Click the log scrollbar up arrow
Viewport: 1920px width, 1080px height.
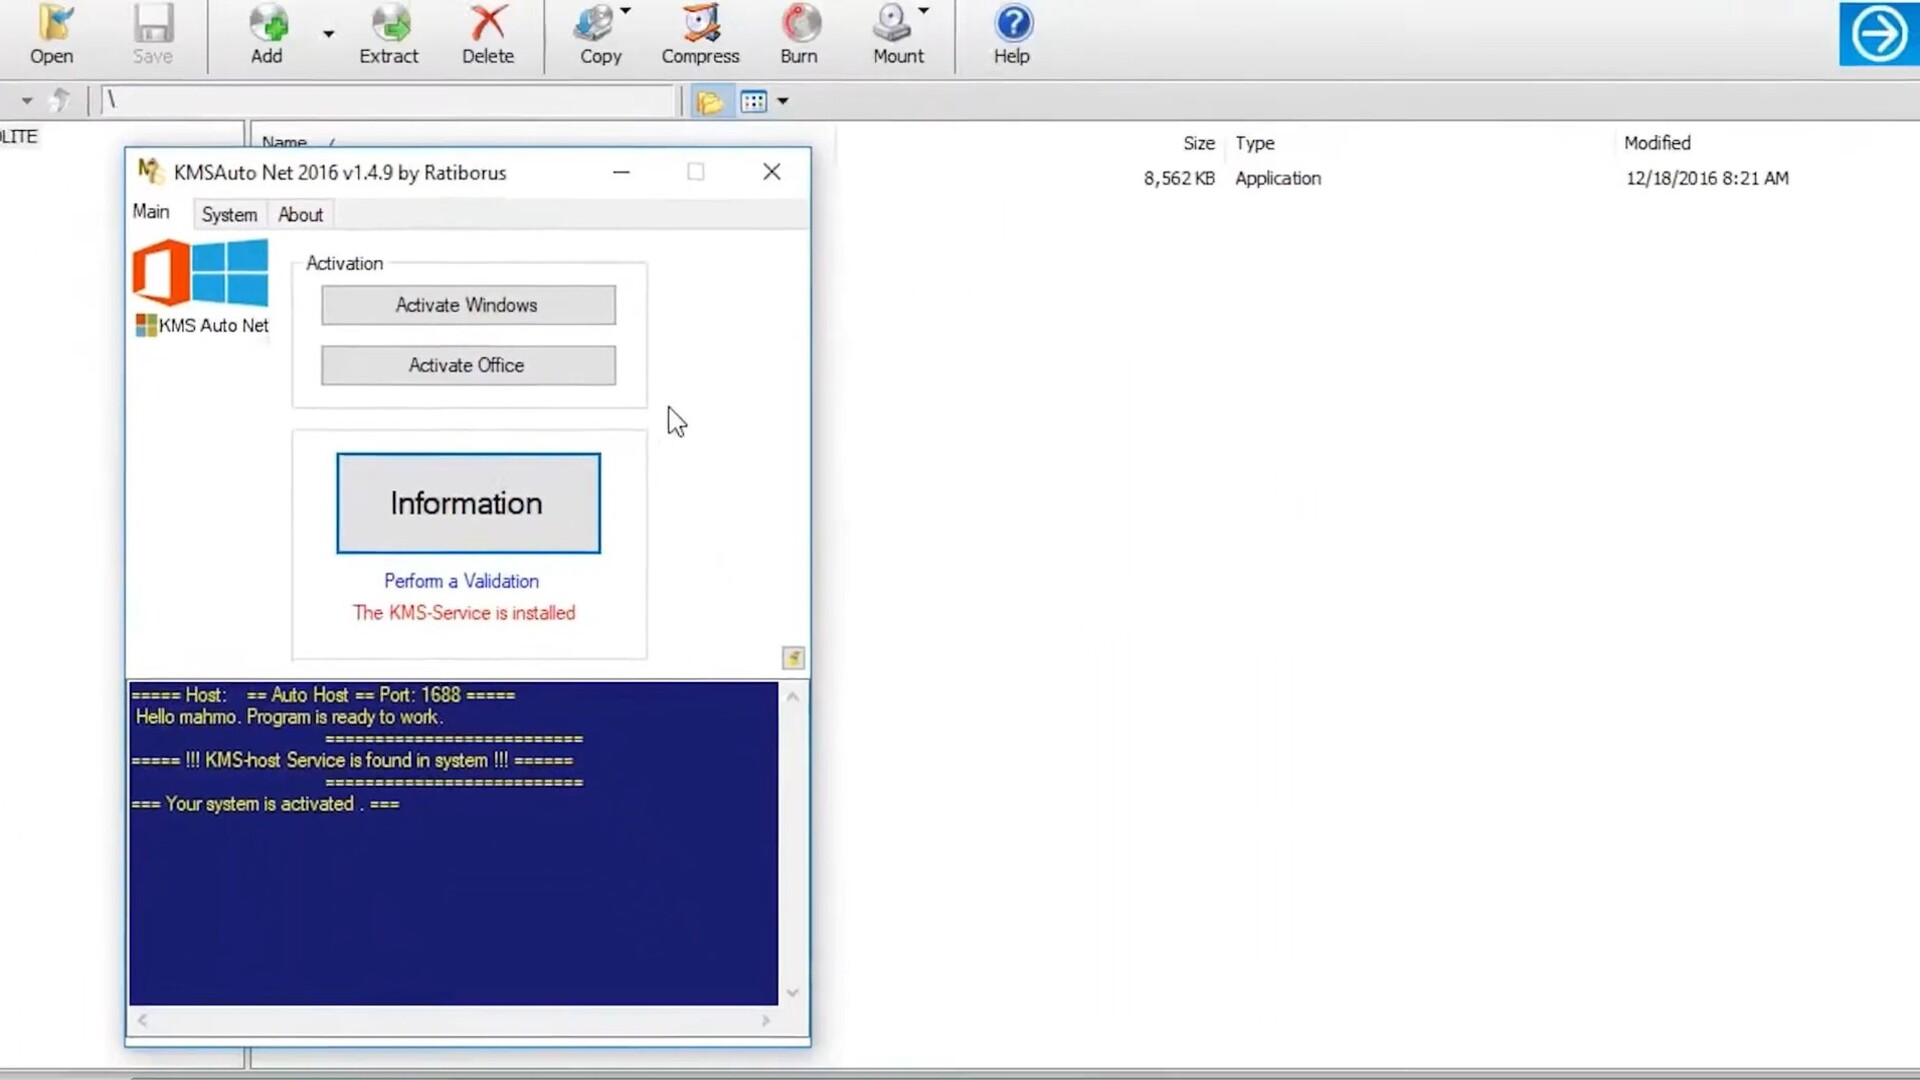pos(793,696)
